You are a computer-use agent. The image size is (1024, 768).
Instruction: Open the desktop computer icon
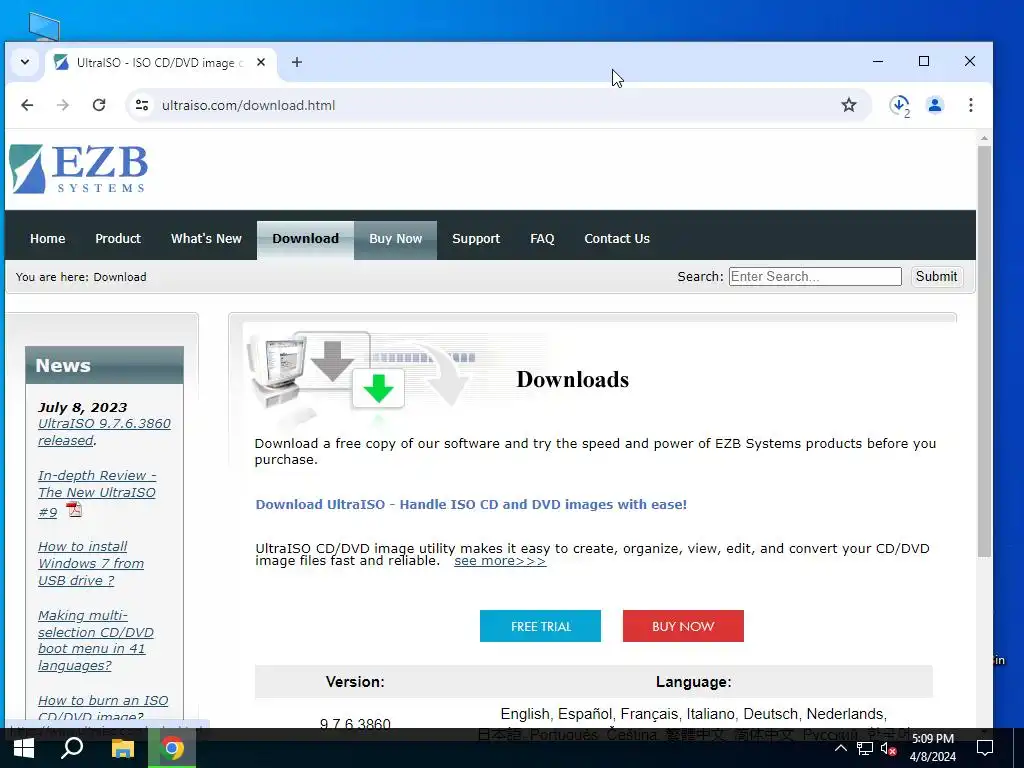click(x=44, y=26)
